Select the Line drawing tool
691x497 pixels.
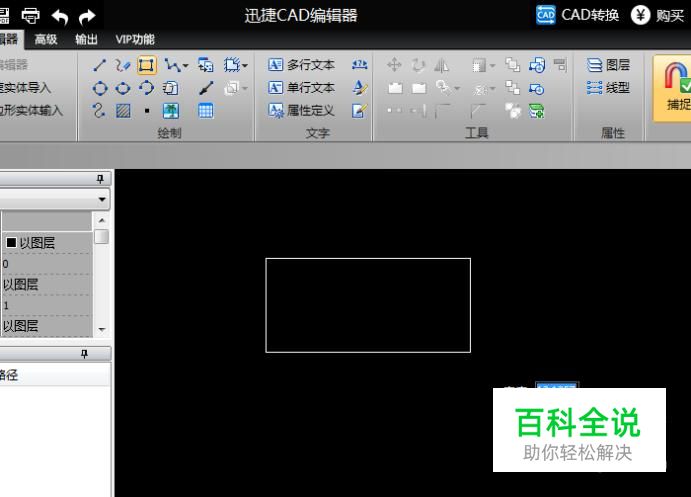[100, 65]
